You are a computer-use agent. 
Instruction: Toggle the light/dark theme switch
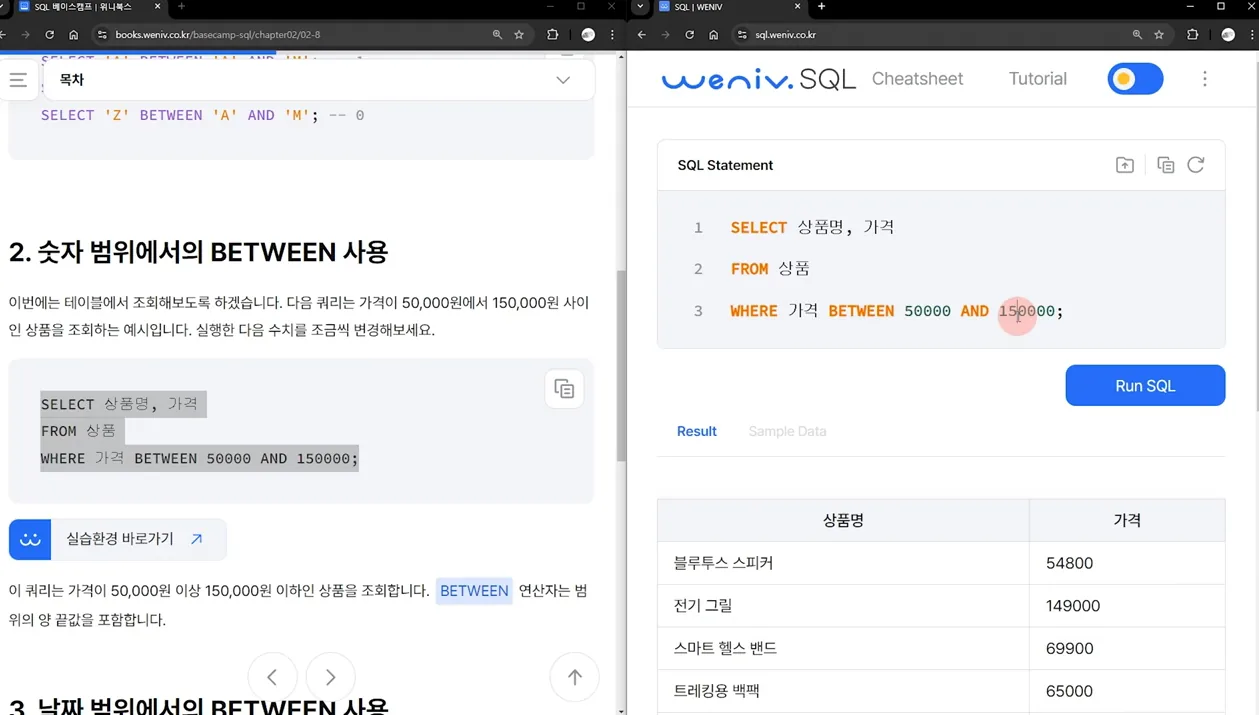tap(1135, 79)
